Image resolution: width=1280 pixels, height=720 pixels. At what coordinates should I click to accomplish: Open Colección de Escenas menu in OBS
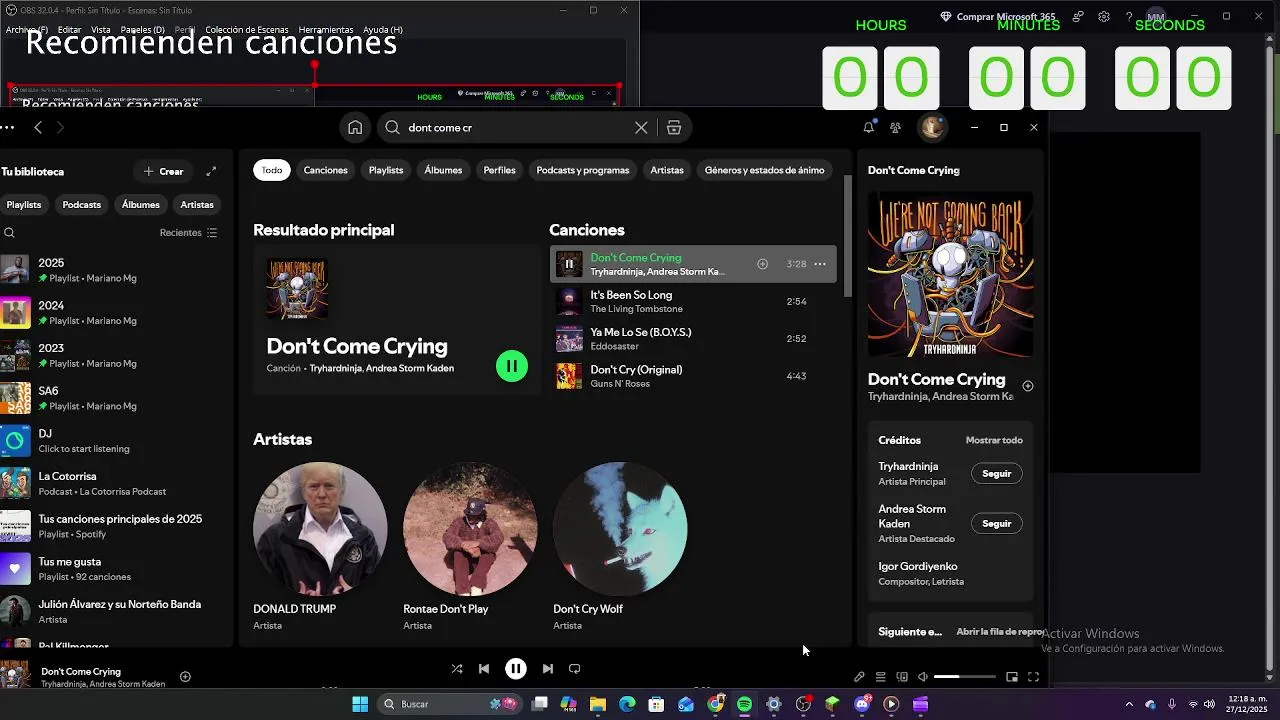(x=247, y=30)
